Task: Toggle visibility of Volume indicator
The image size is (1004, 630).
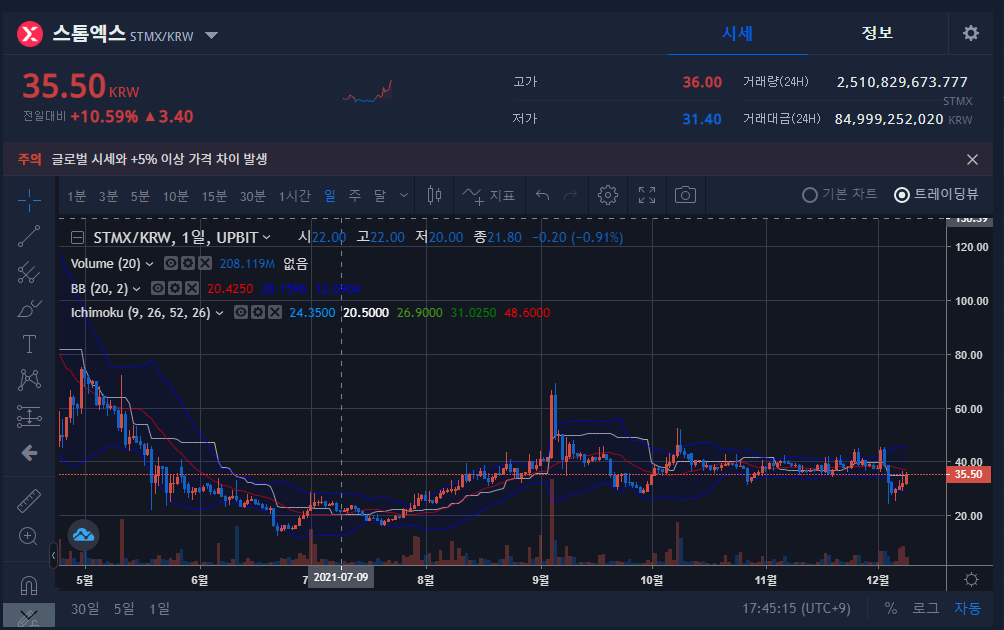Action: coord(170,263)
